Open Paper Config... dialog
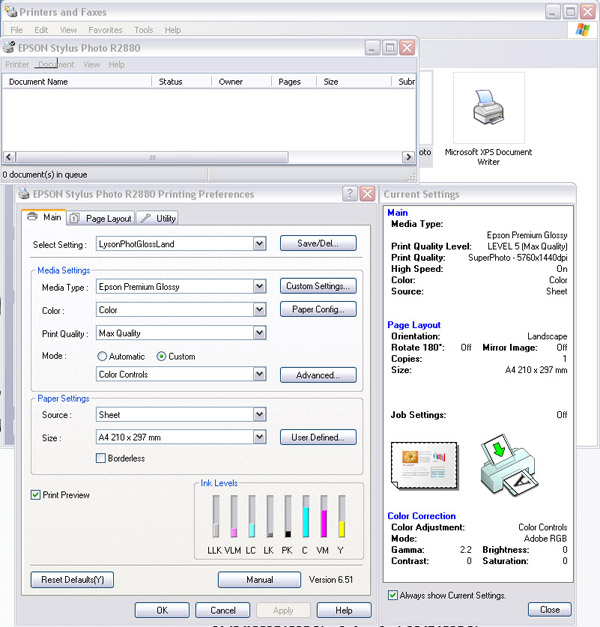The width and height of the screenshot is (600, 627). tap(318, 309)
